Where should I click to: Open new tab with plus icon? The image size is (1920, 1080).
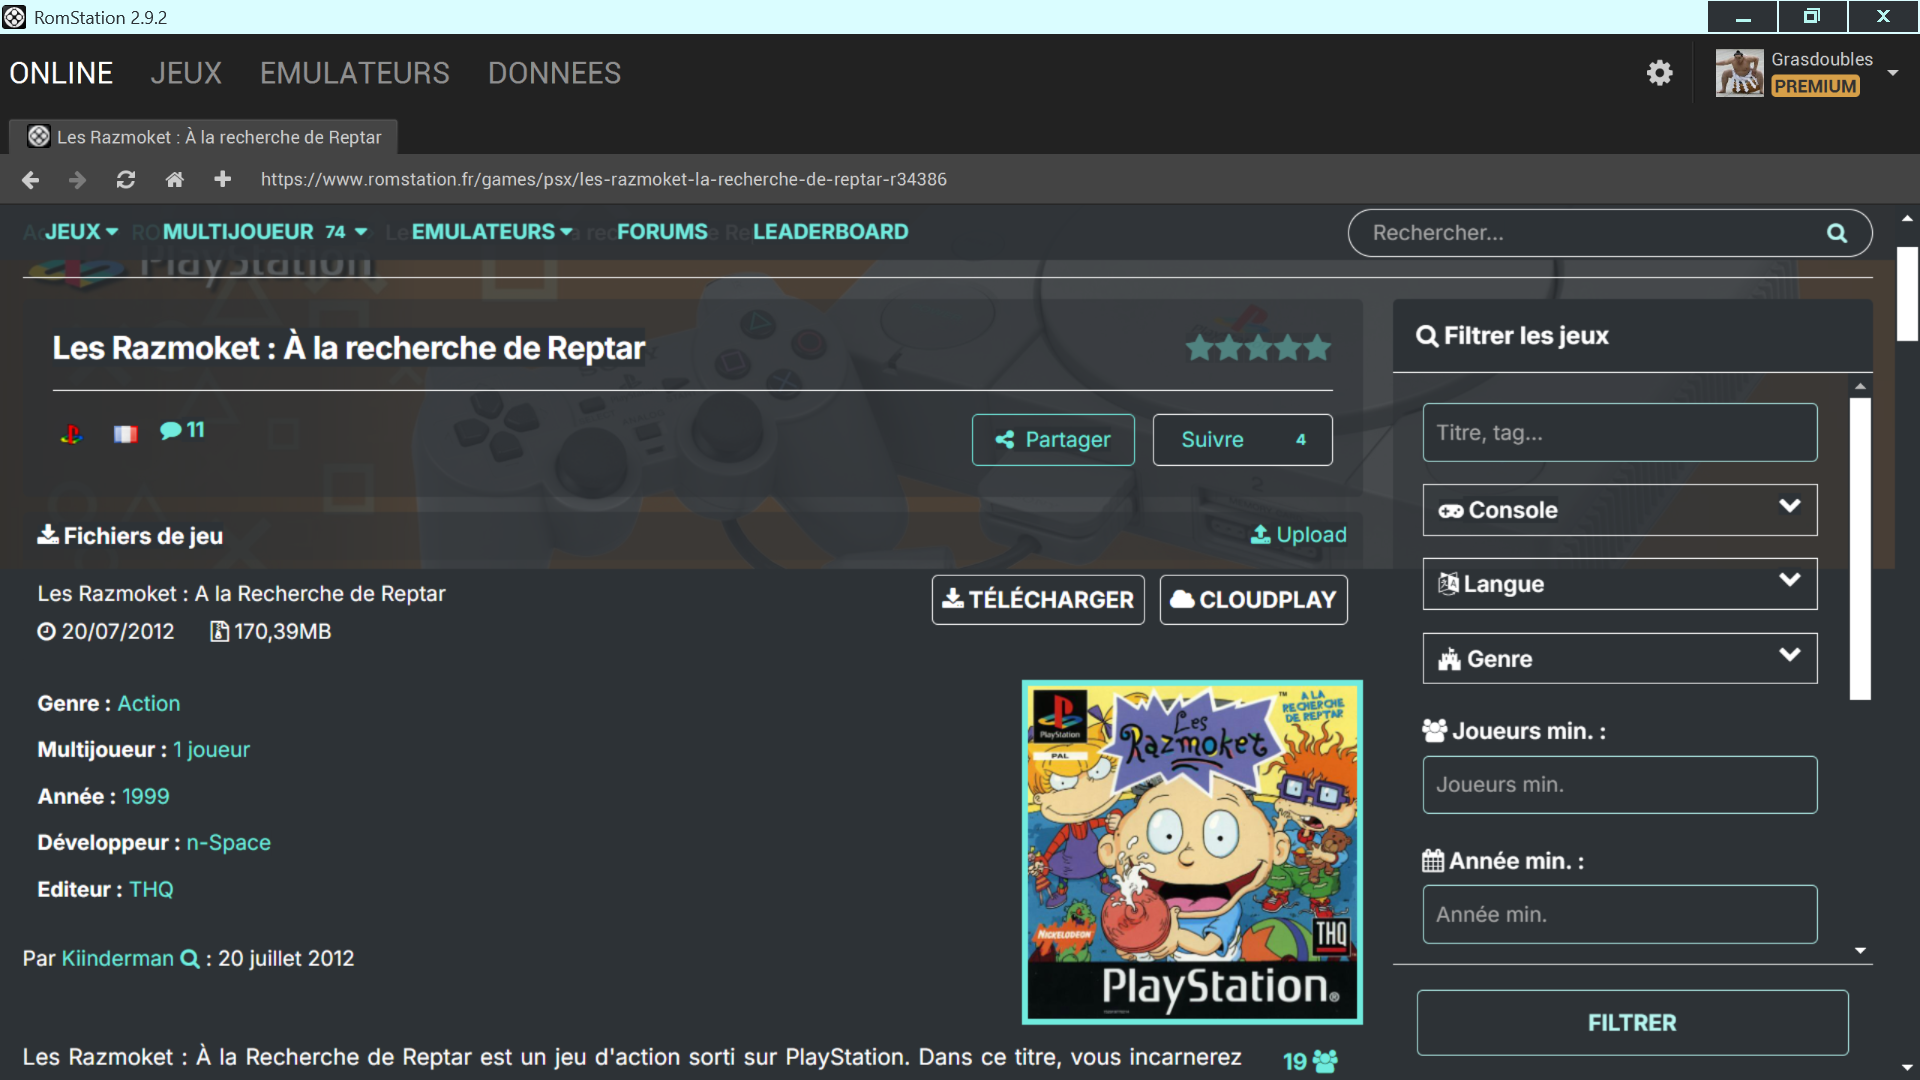pyautogui.click(x=222, y=179)
